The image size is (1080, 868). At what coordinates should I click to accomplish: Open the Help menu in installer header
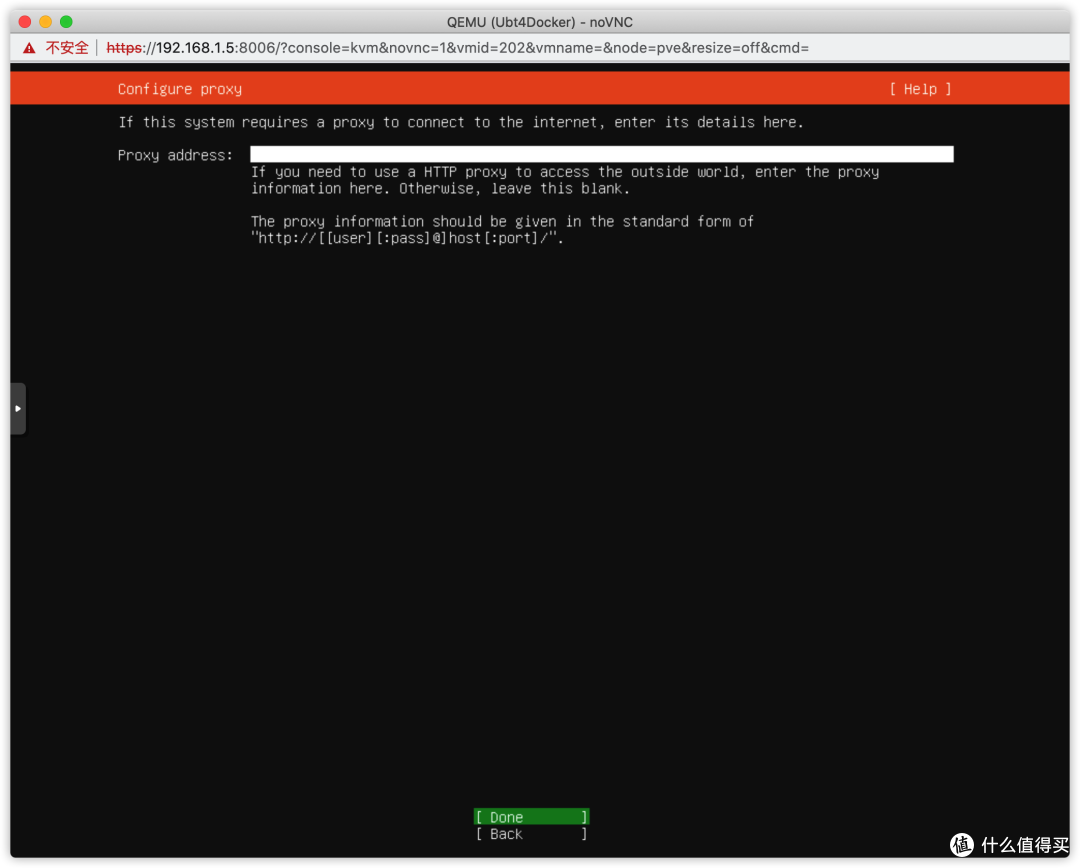click(x=920, y=89)
